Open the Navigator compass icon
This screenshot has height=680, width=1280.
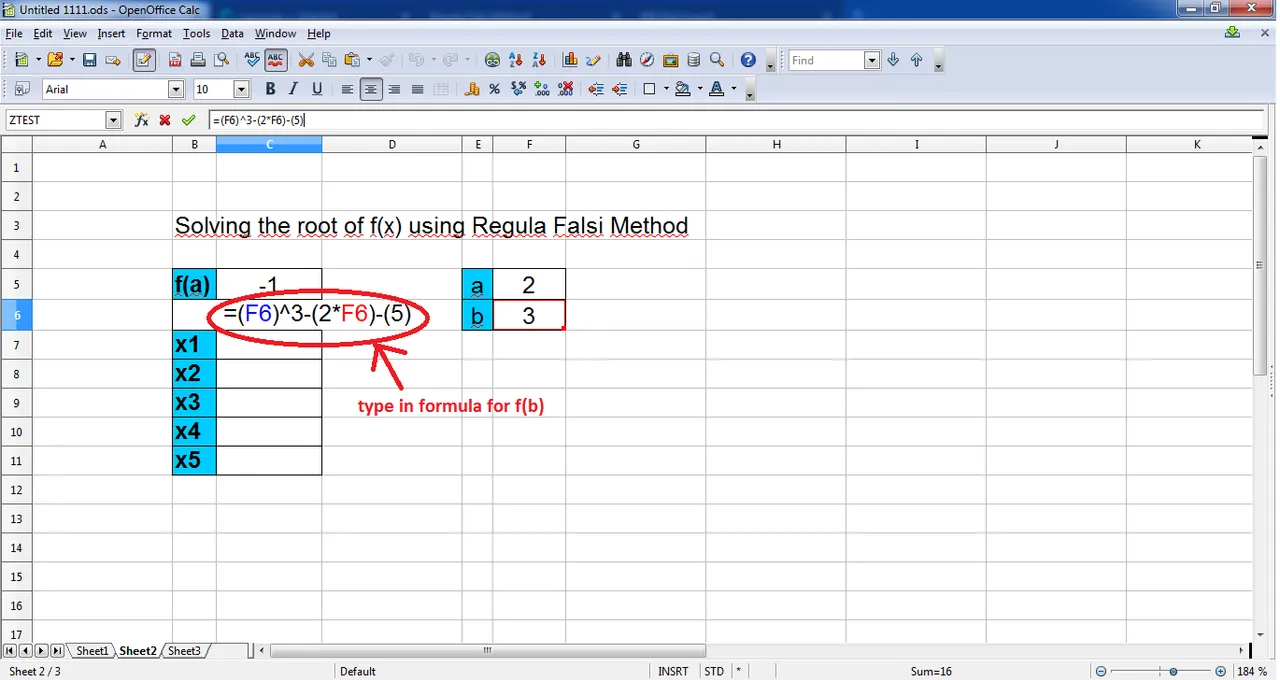click(647, 60)
